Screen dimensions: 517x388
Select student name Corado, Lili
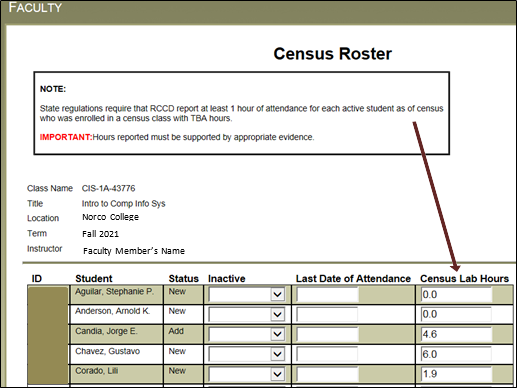[x=97, y=371]
